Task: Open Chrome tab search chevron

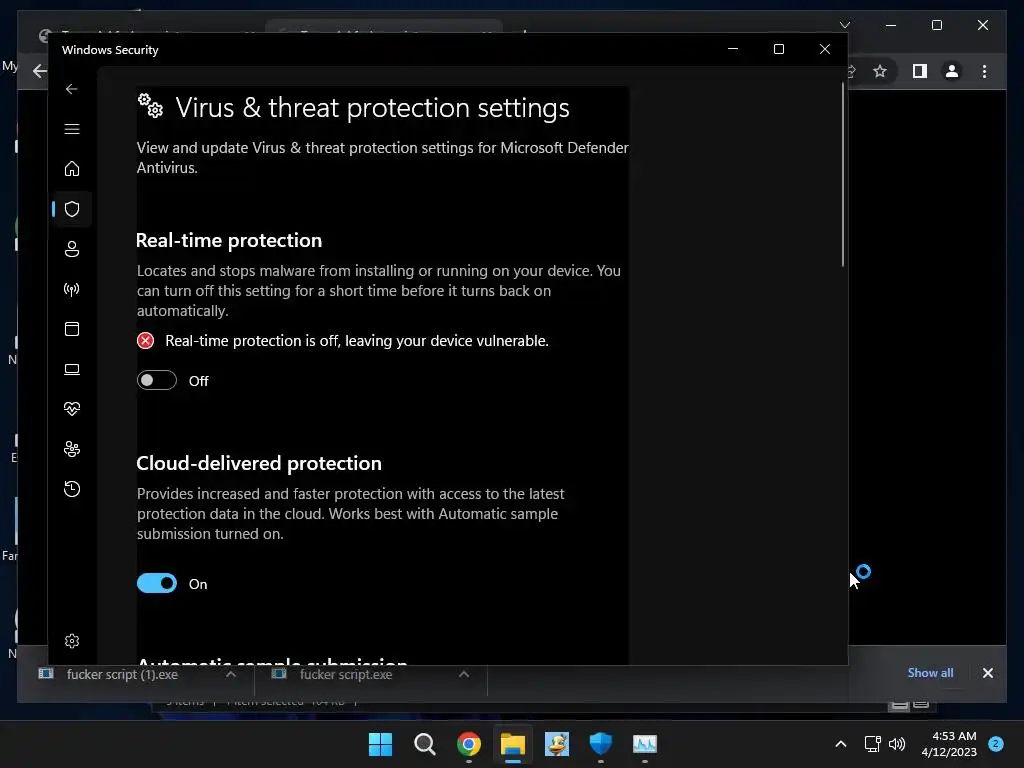Action: click(844, 25)
